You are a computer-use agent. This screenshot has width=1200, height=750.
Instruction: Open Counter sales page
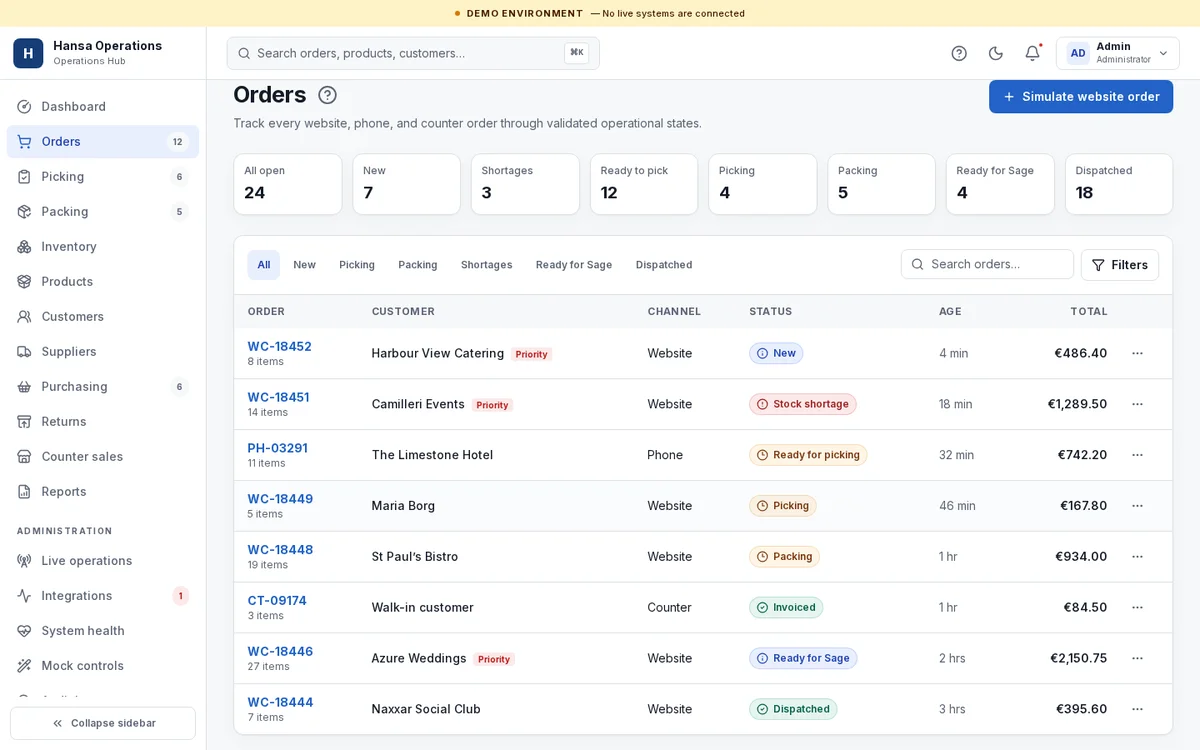[103, 457]
